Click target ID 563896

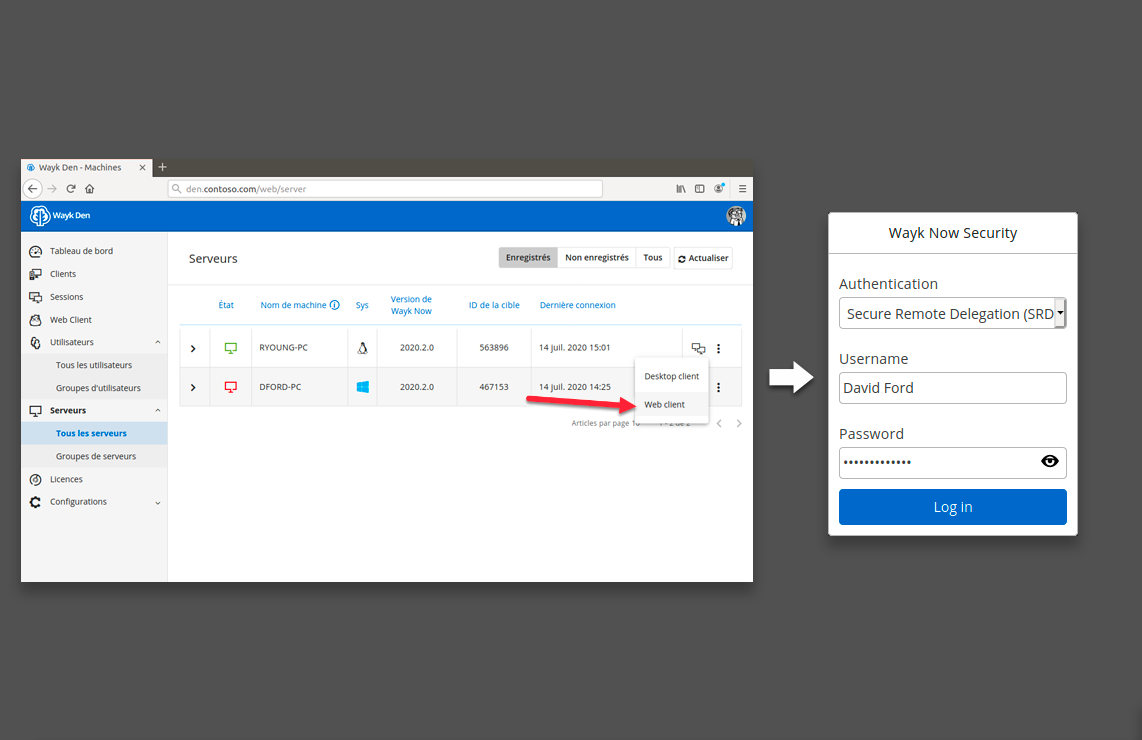point(494,348)
